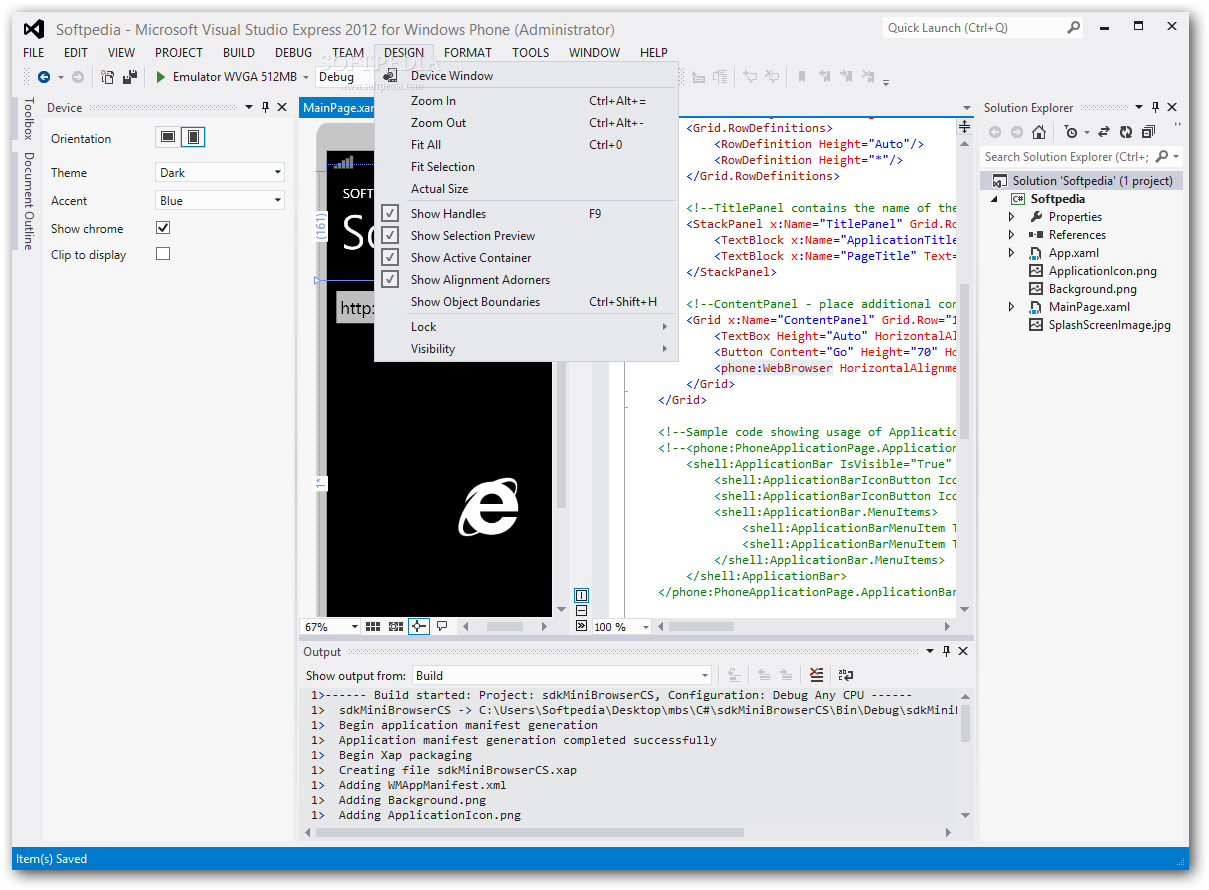Open the Document Outline side tab
This screenshot has width=1209, height=890.
[x=28, y=200]
